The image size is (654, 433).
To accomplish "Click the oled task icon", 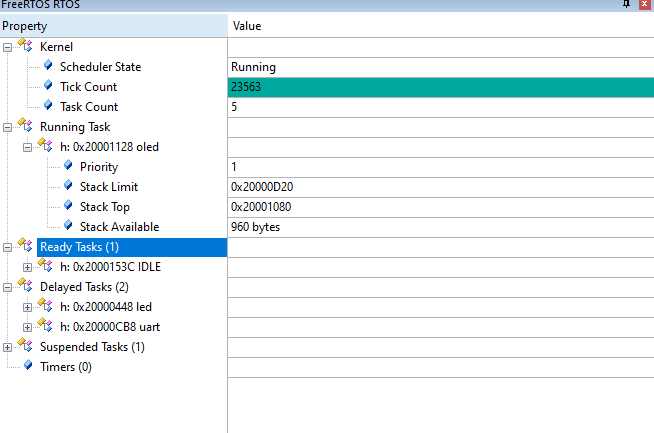I will (45, 145).
